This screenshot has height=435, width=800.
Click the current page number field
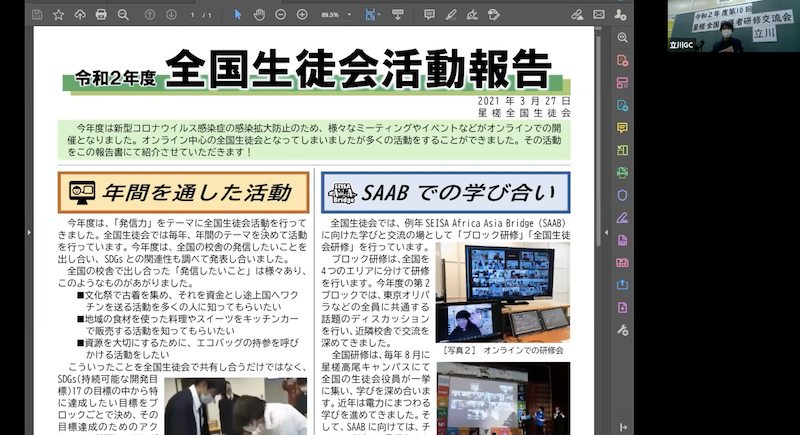click(x=192, y=15)
